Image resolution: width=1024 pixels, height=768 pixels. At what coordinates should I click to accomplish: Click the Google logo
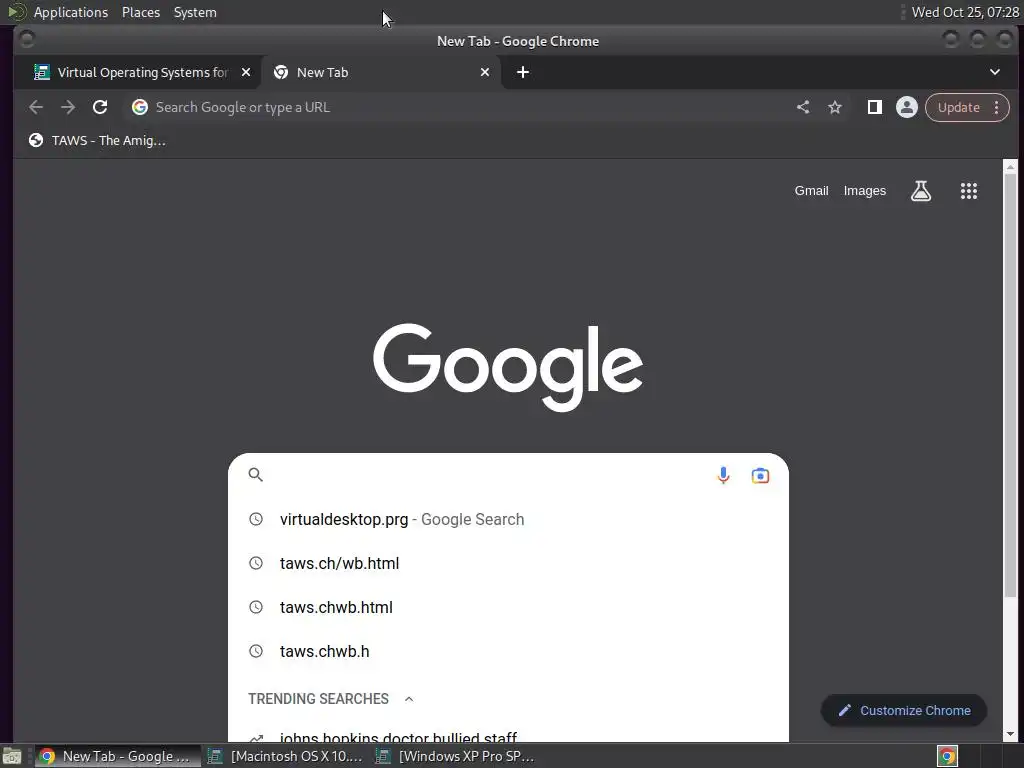pos(508,367)
